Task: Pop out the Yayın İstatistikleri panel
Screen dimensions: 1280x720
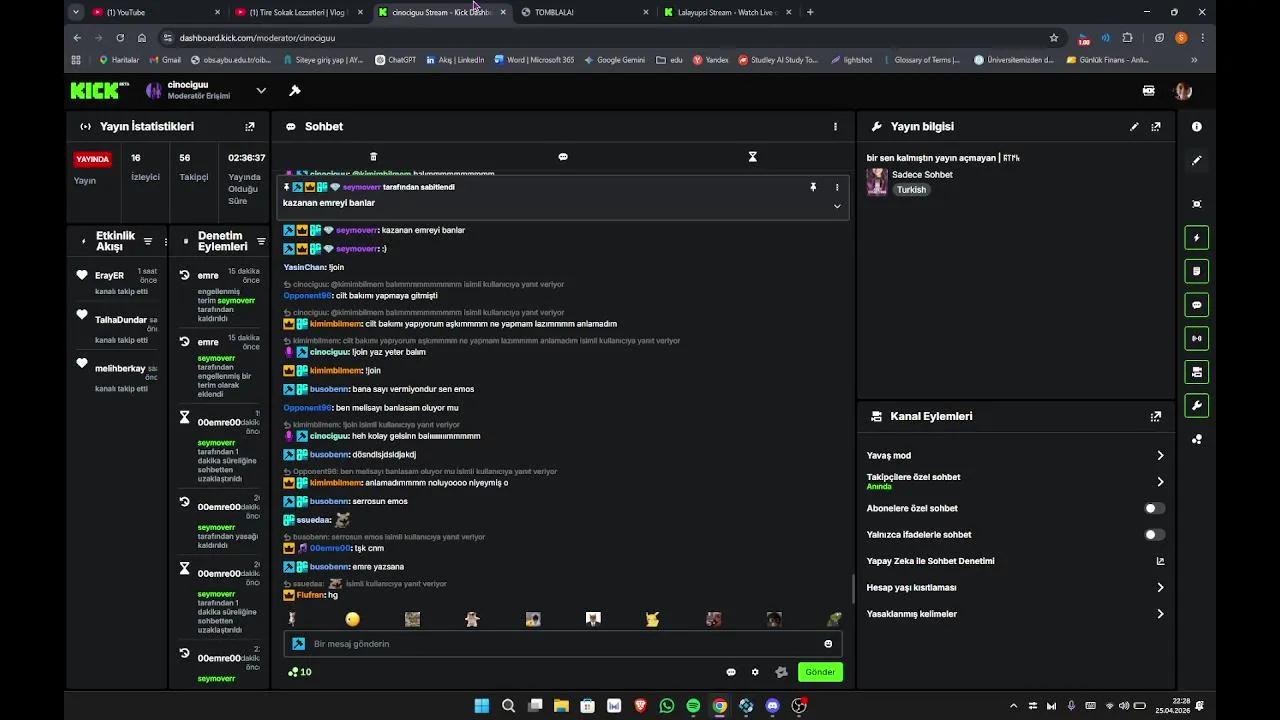Action: (250, 127)
